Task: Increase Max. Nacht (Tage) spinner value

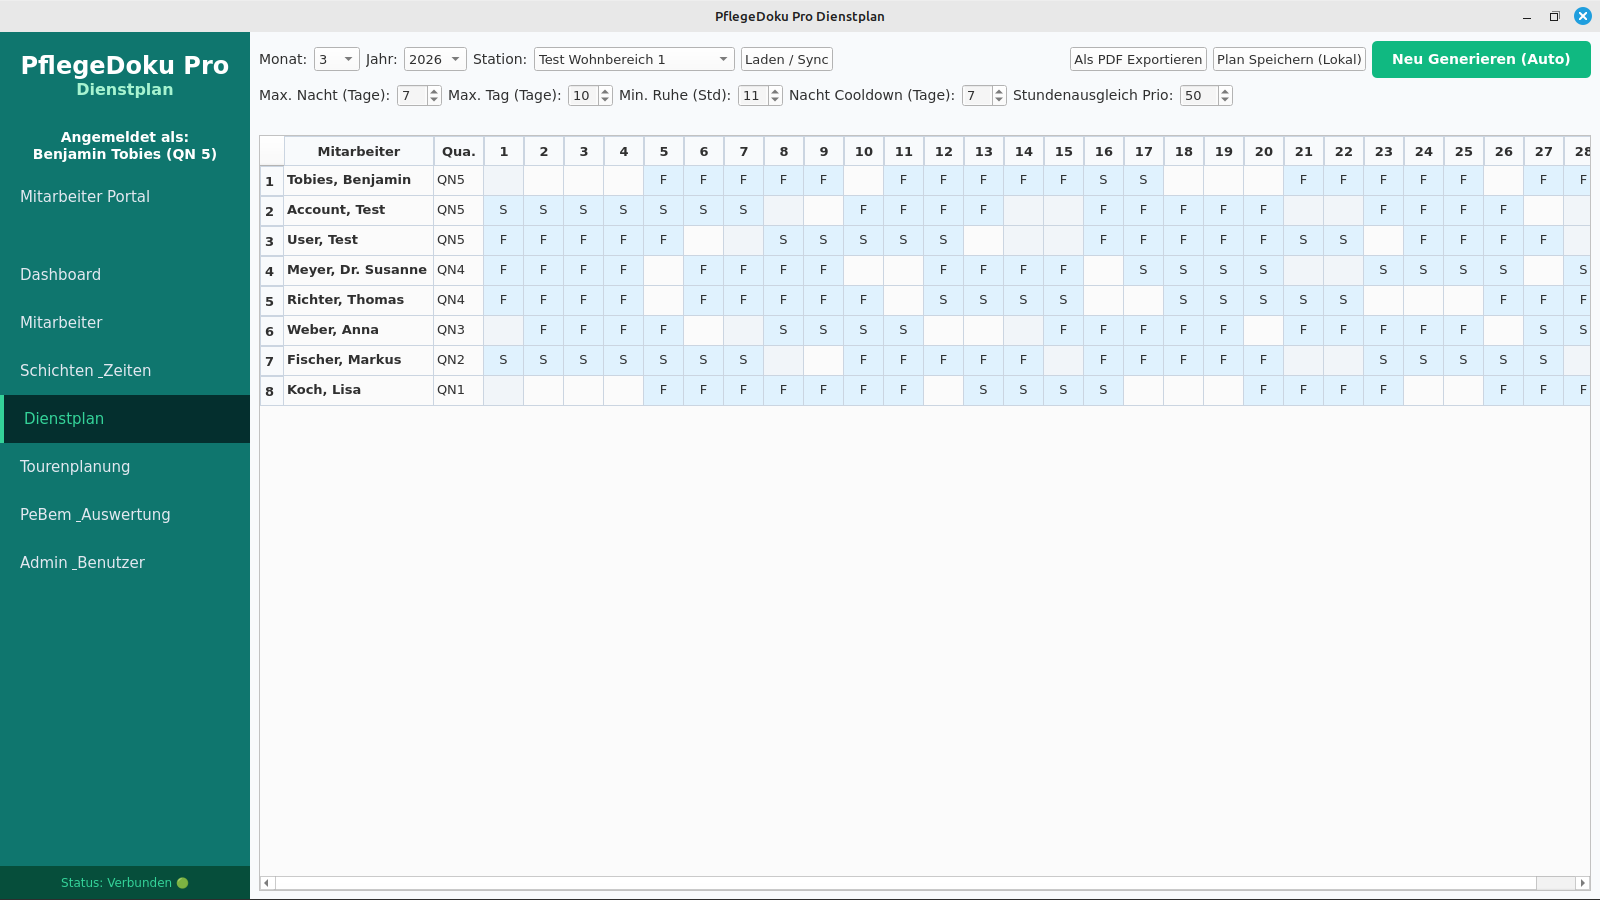Action: tap(434, 91)
